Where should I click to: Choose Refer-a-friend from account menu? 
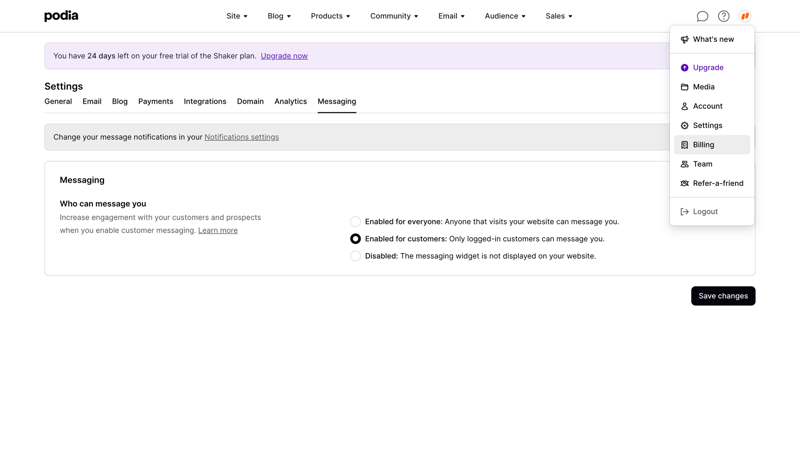pos(712,183)
